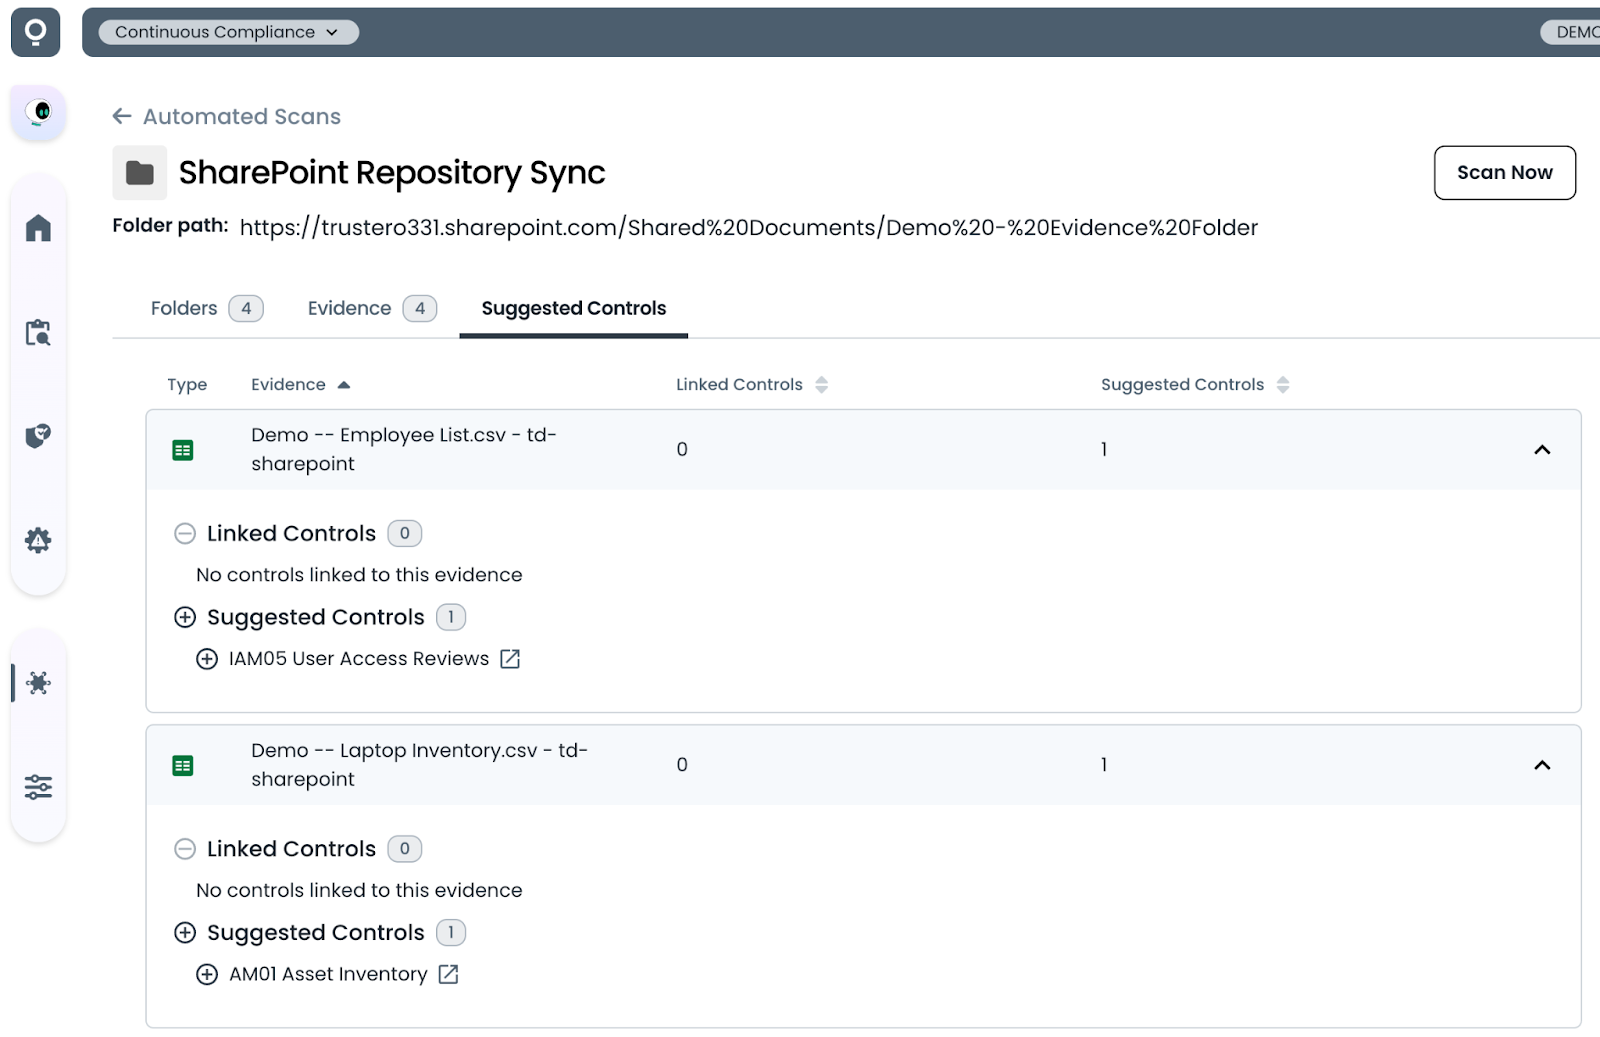Sort by the Linked Controls column header
The height and width of the screenshot is (1037, 1600).
(752, 385)
